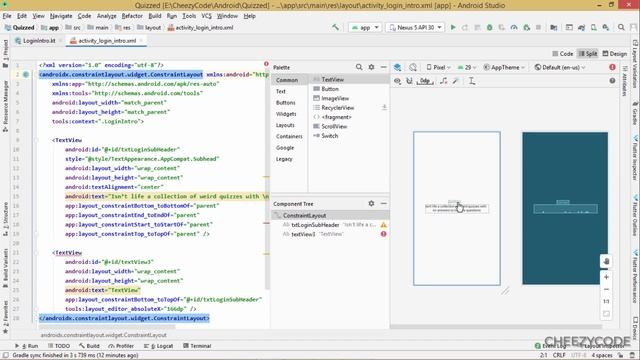Select the Layouts palette category
Viewport: 640px width, 360px height.
click(x=285, y=125)
